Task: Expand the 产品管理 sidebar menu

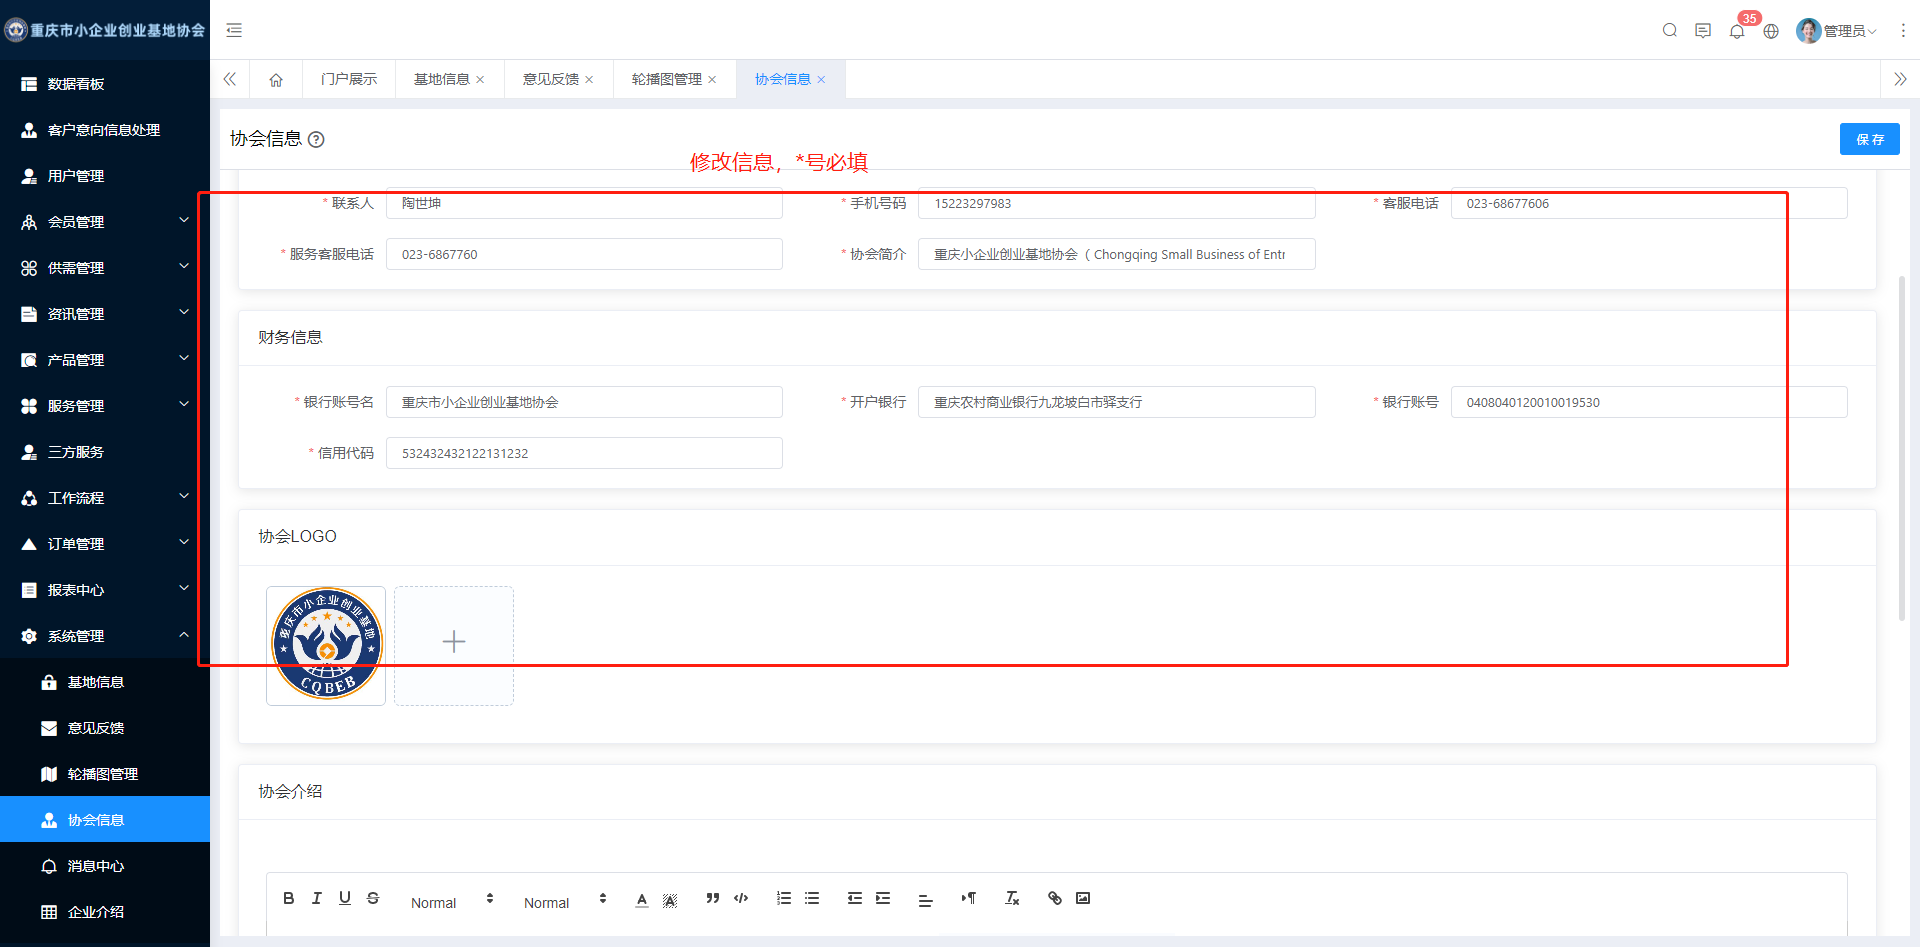Action: [105, 360]
